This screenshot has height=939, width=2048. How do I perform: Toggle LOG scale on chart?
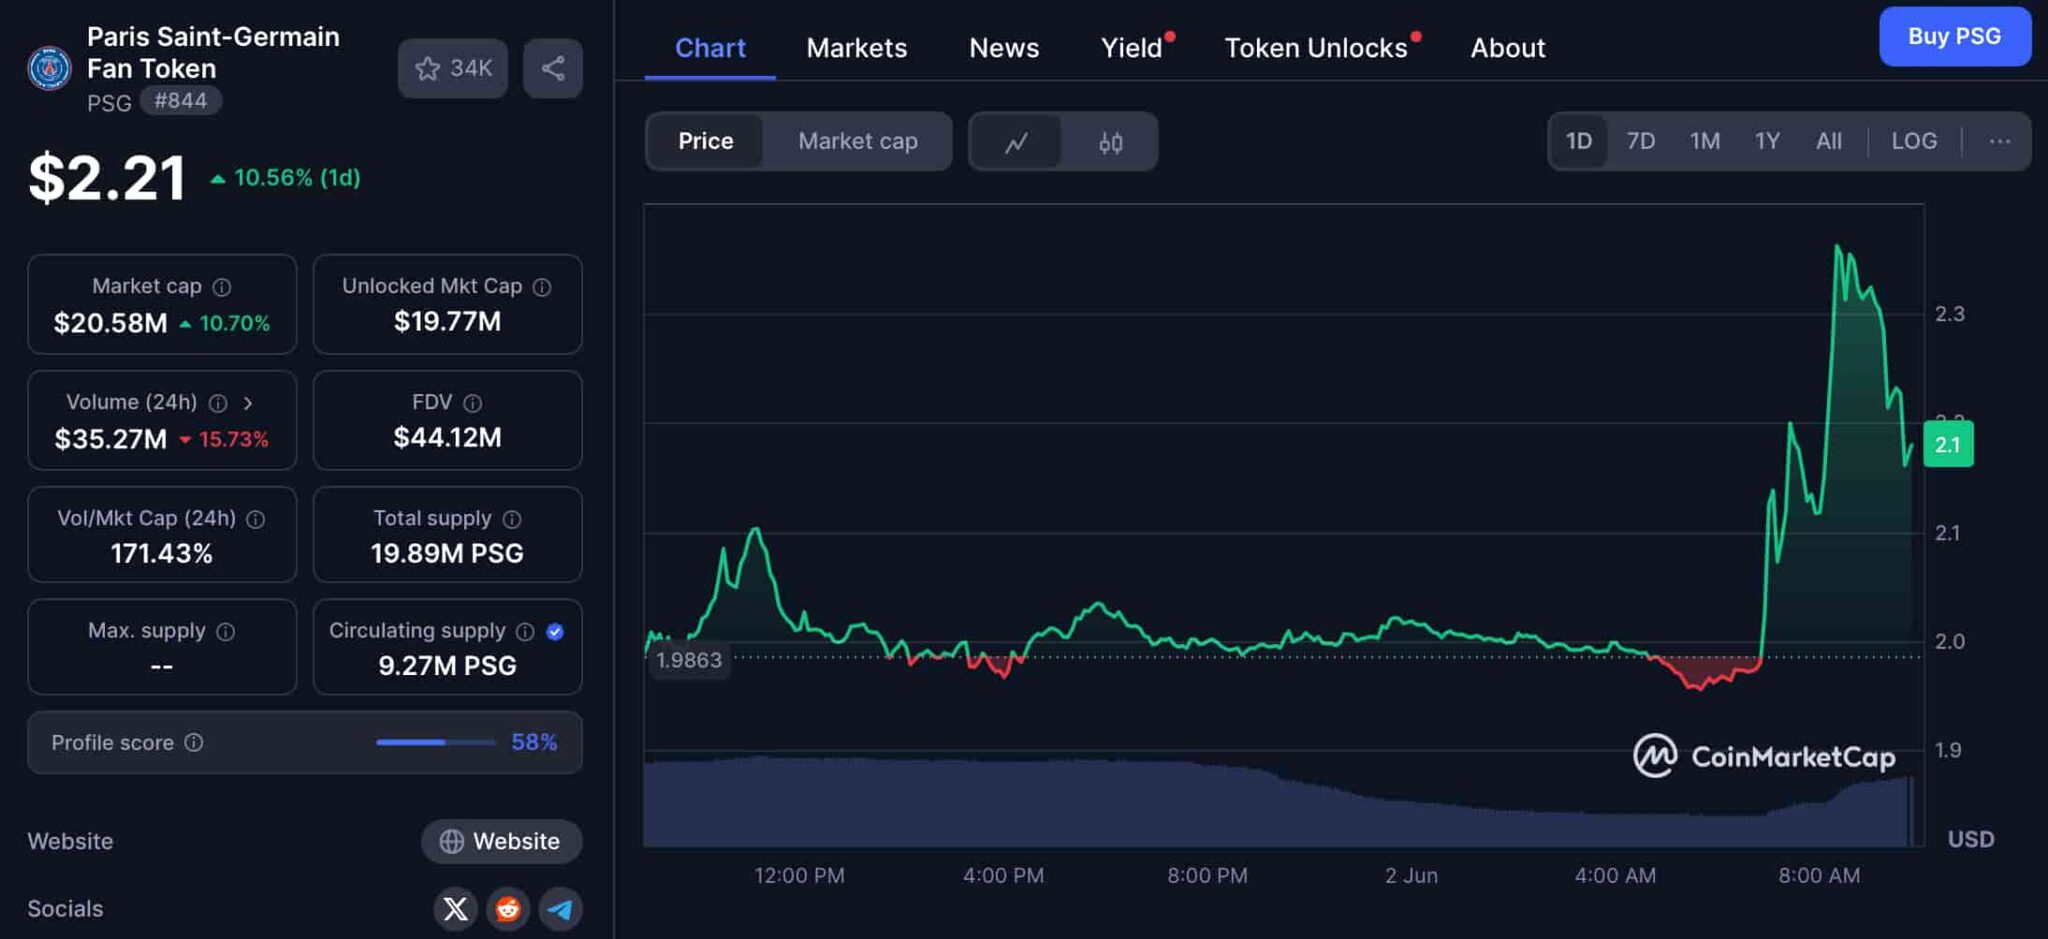(x=1914, y=141)
